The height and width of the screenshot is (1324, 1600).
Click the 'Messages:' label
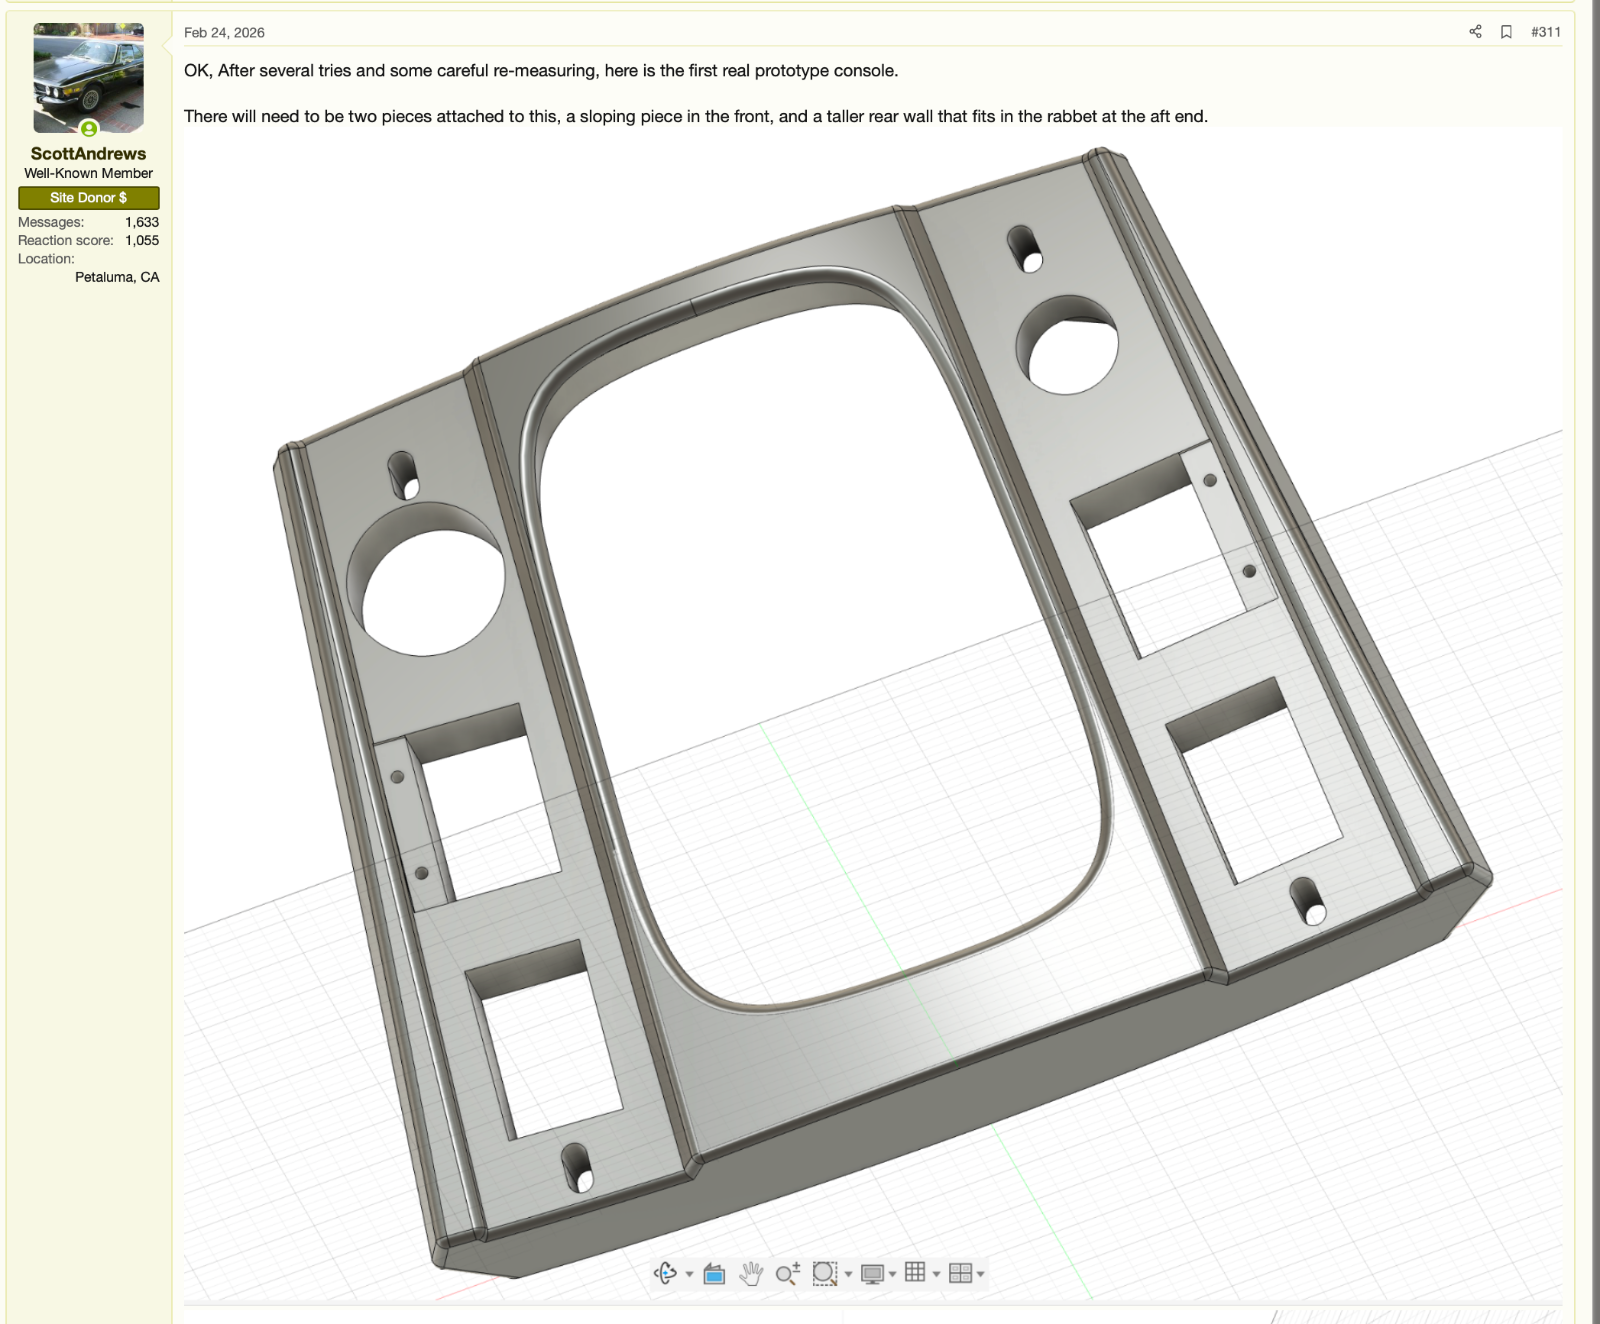coord(51,222)
